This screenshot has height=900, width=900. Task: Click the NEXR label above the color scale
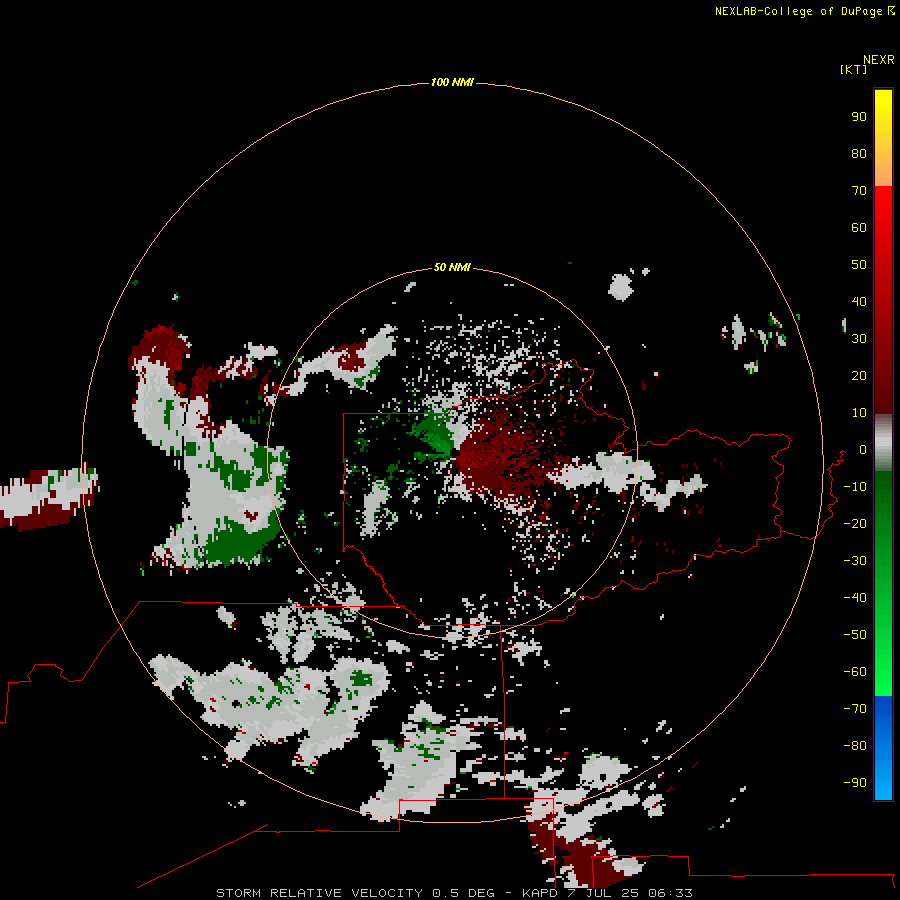click(x=879, y=60)
